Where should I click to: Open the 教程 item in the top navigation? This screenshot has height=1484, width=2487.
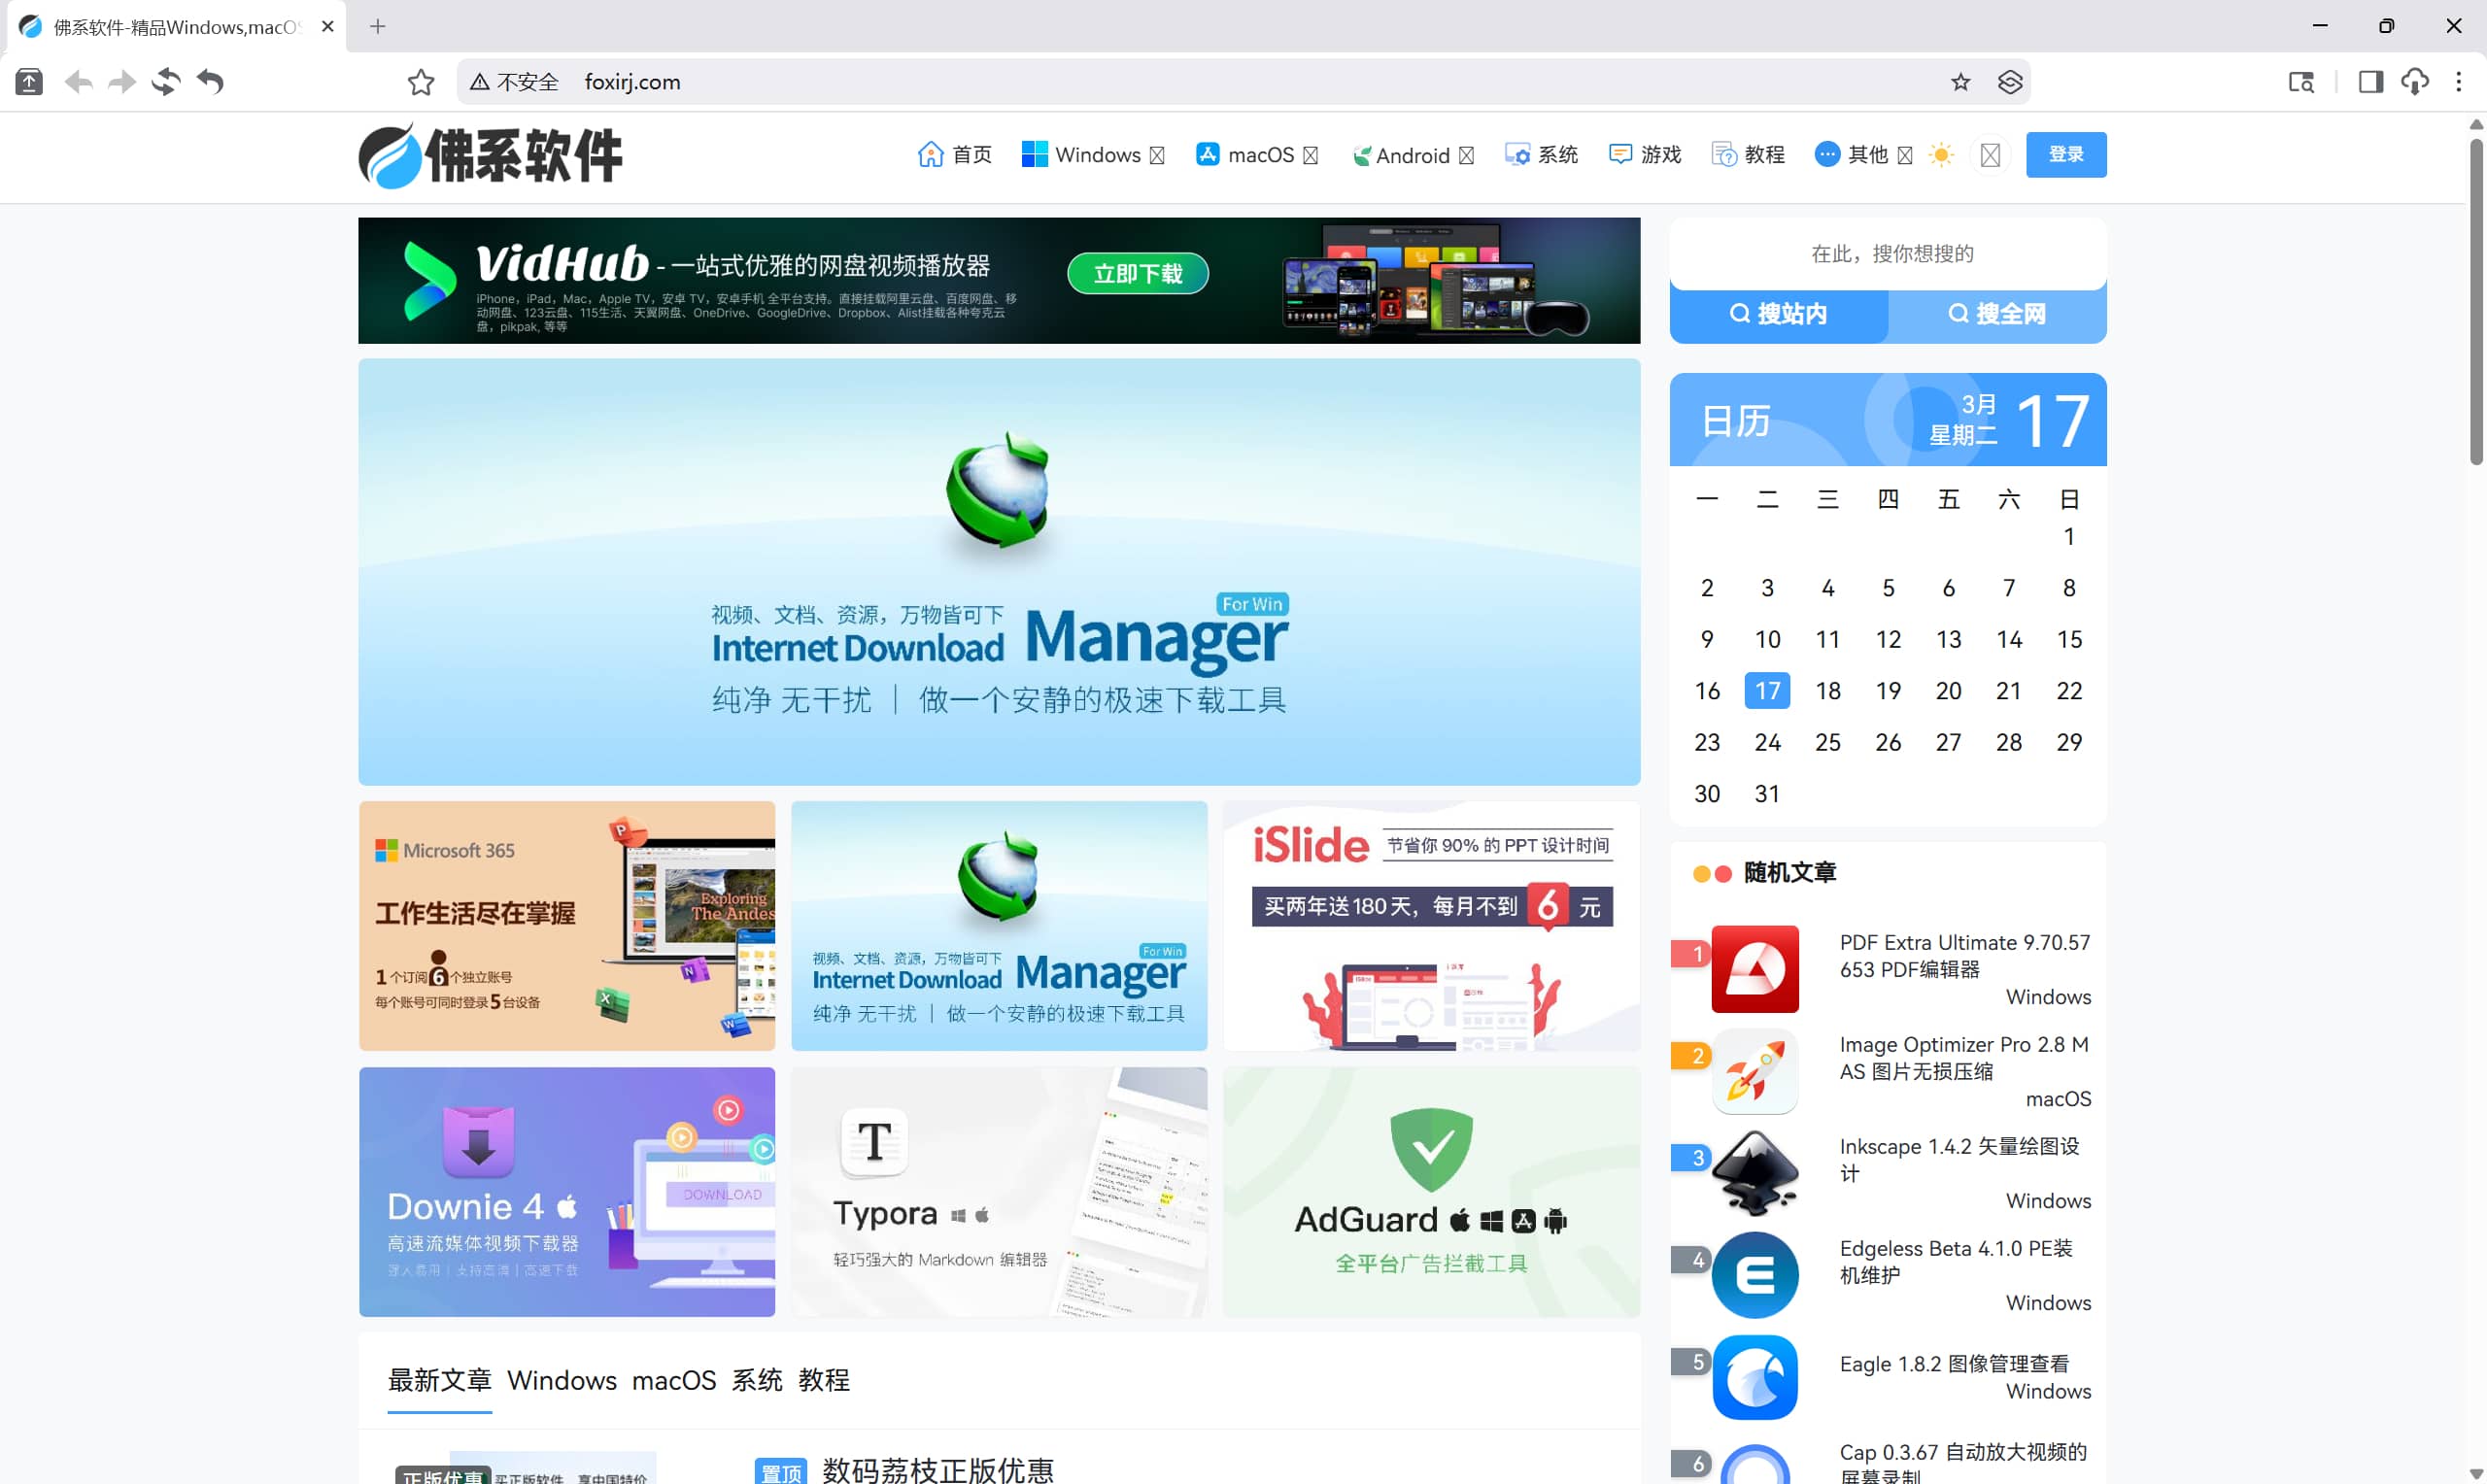tap(1748, 155)
